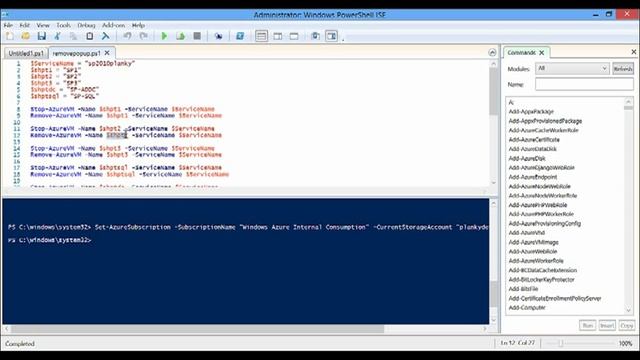The image size is (640, 360).
Task: Select Add-AzureDataDisk command
Action: [x=532, y=149]
